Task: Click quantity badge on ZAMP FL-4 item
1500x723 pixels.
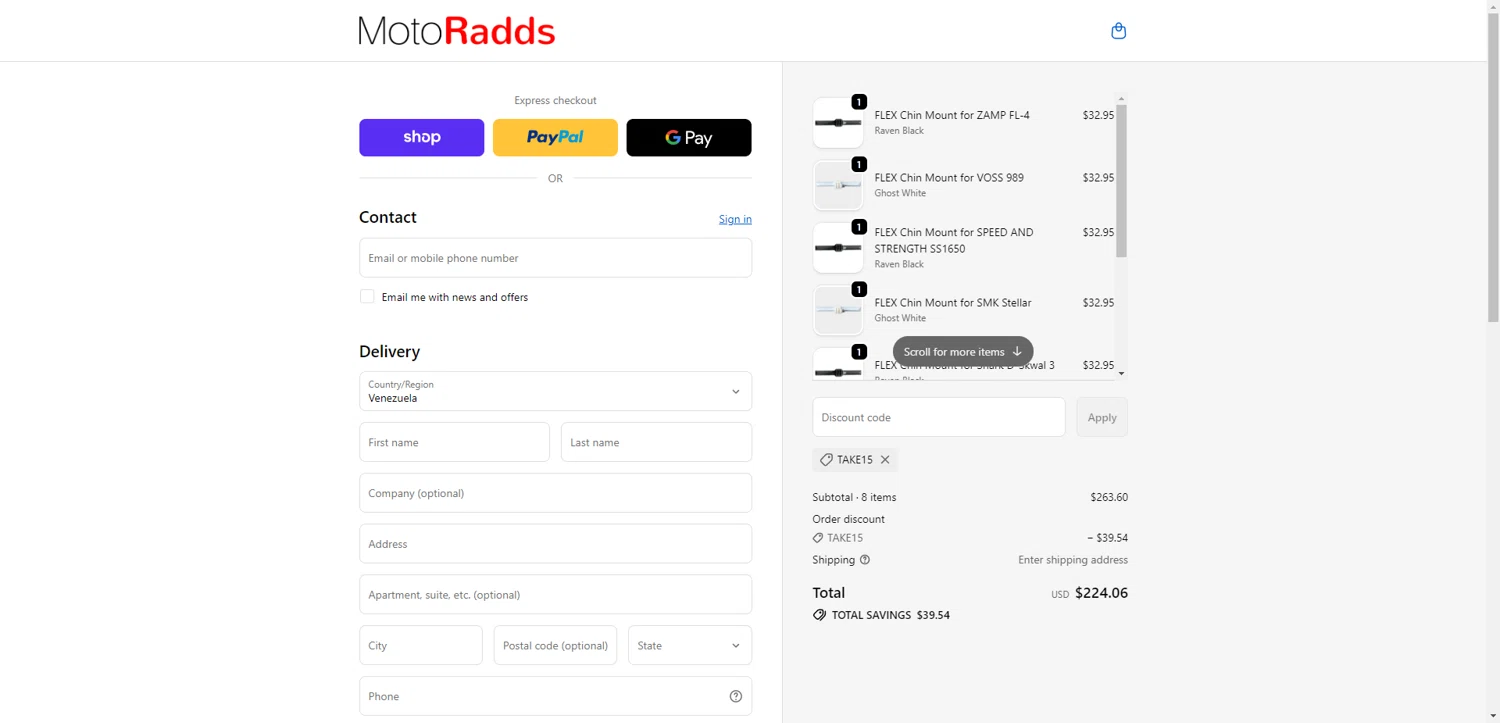Action: point(859,102)
